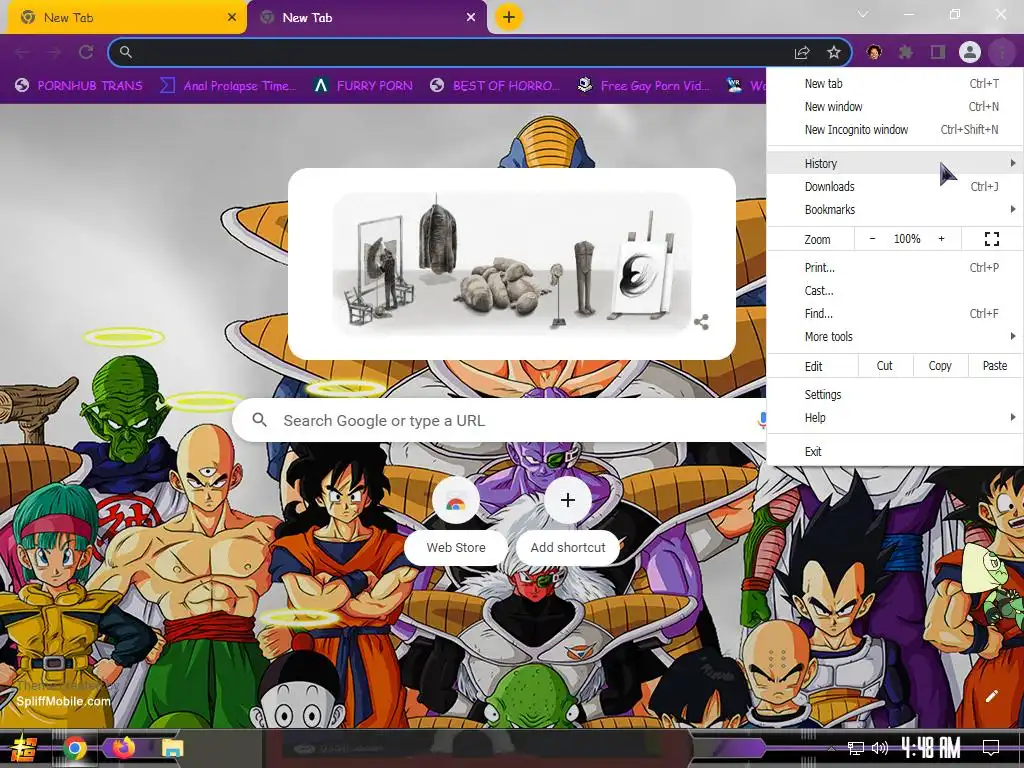Click the Google doodle image

pyautogui.click(x=511, y=264)
